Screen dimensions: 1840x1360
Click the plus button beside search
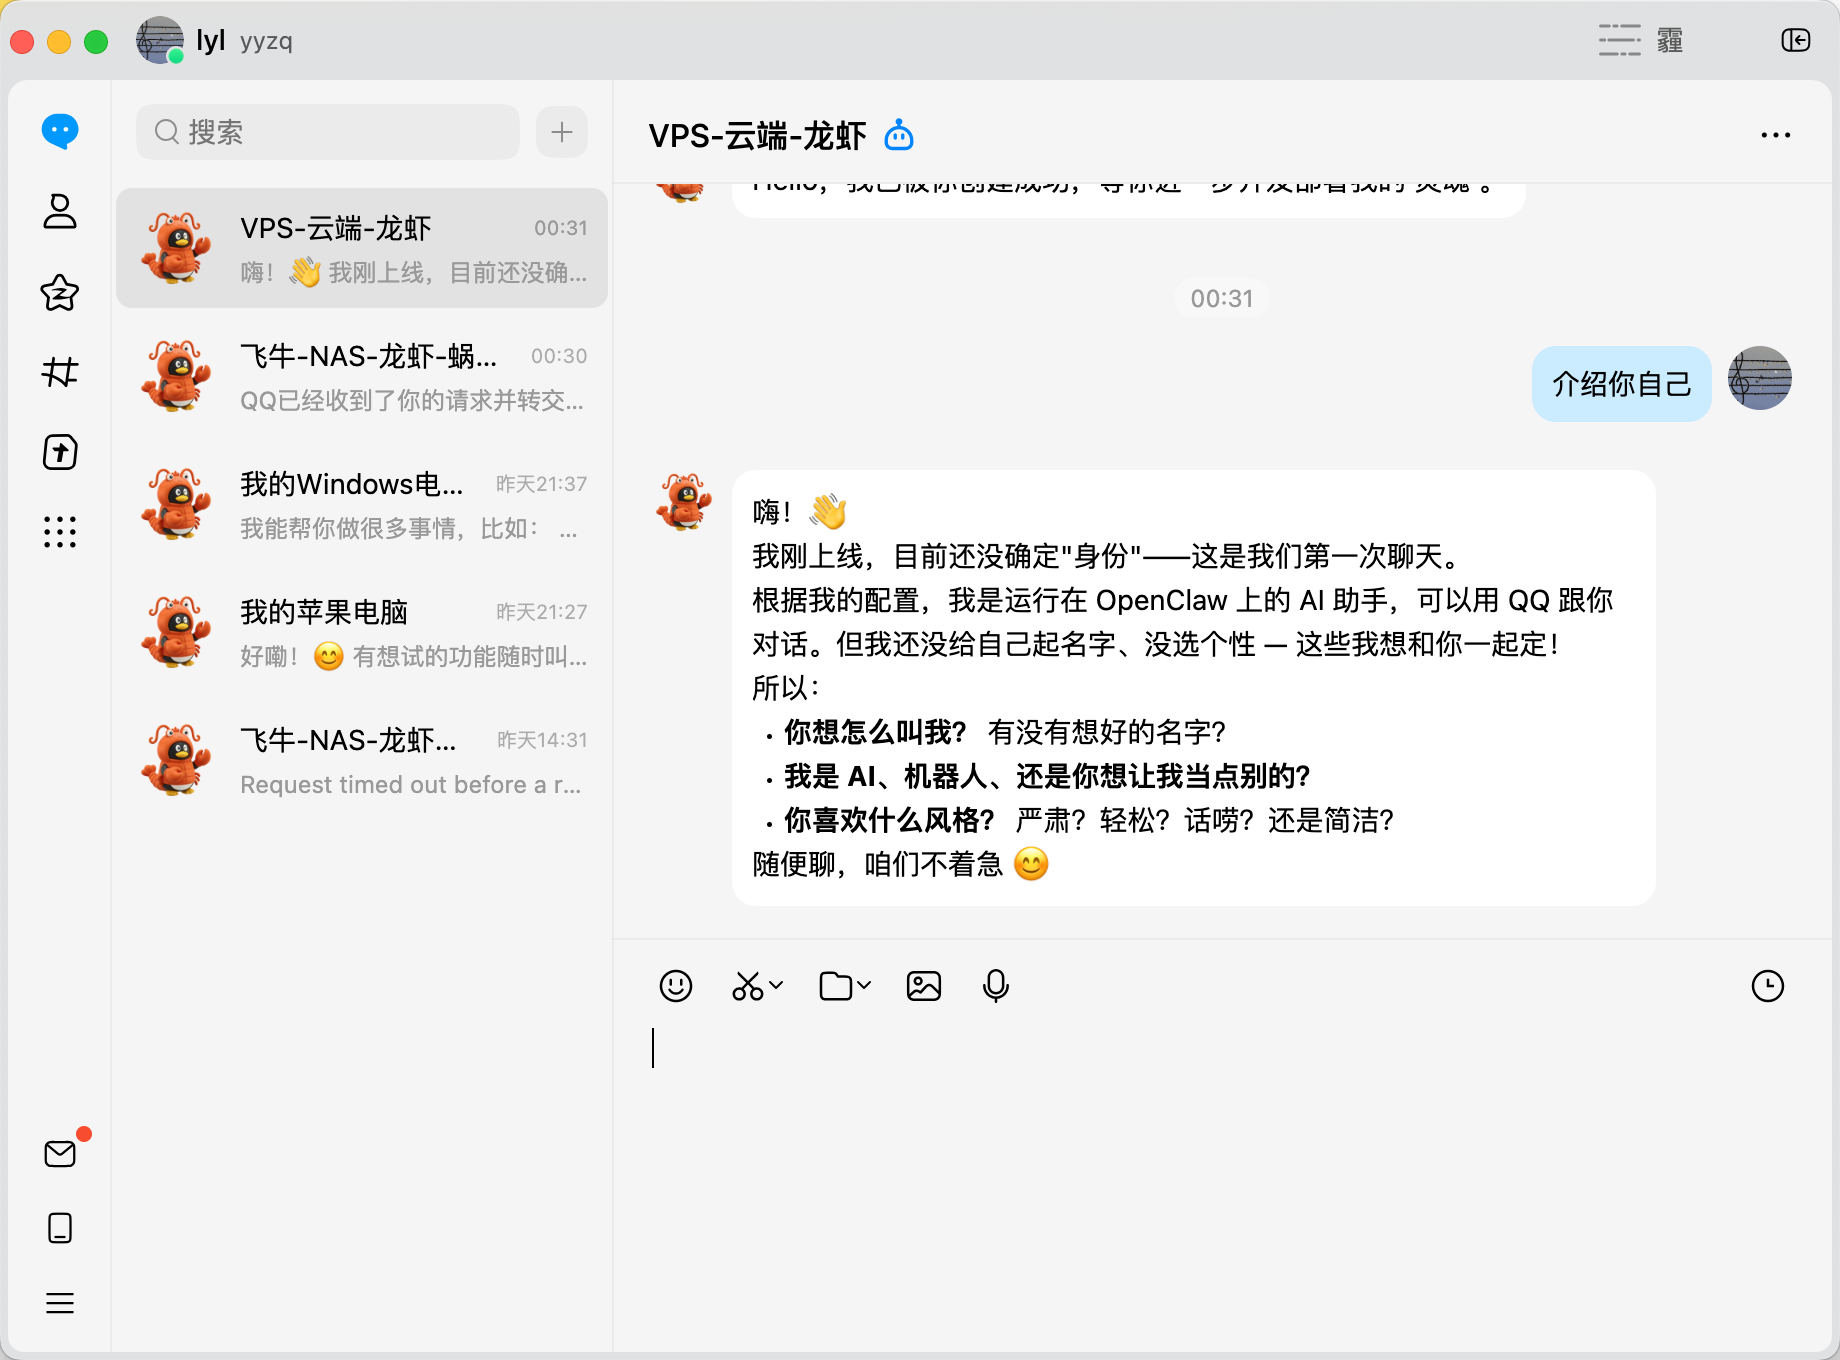[562, 132]
